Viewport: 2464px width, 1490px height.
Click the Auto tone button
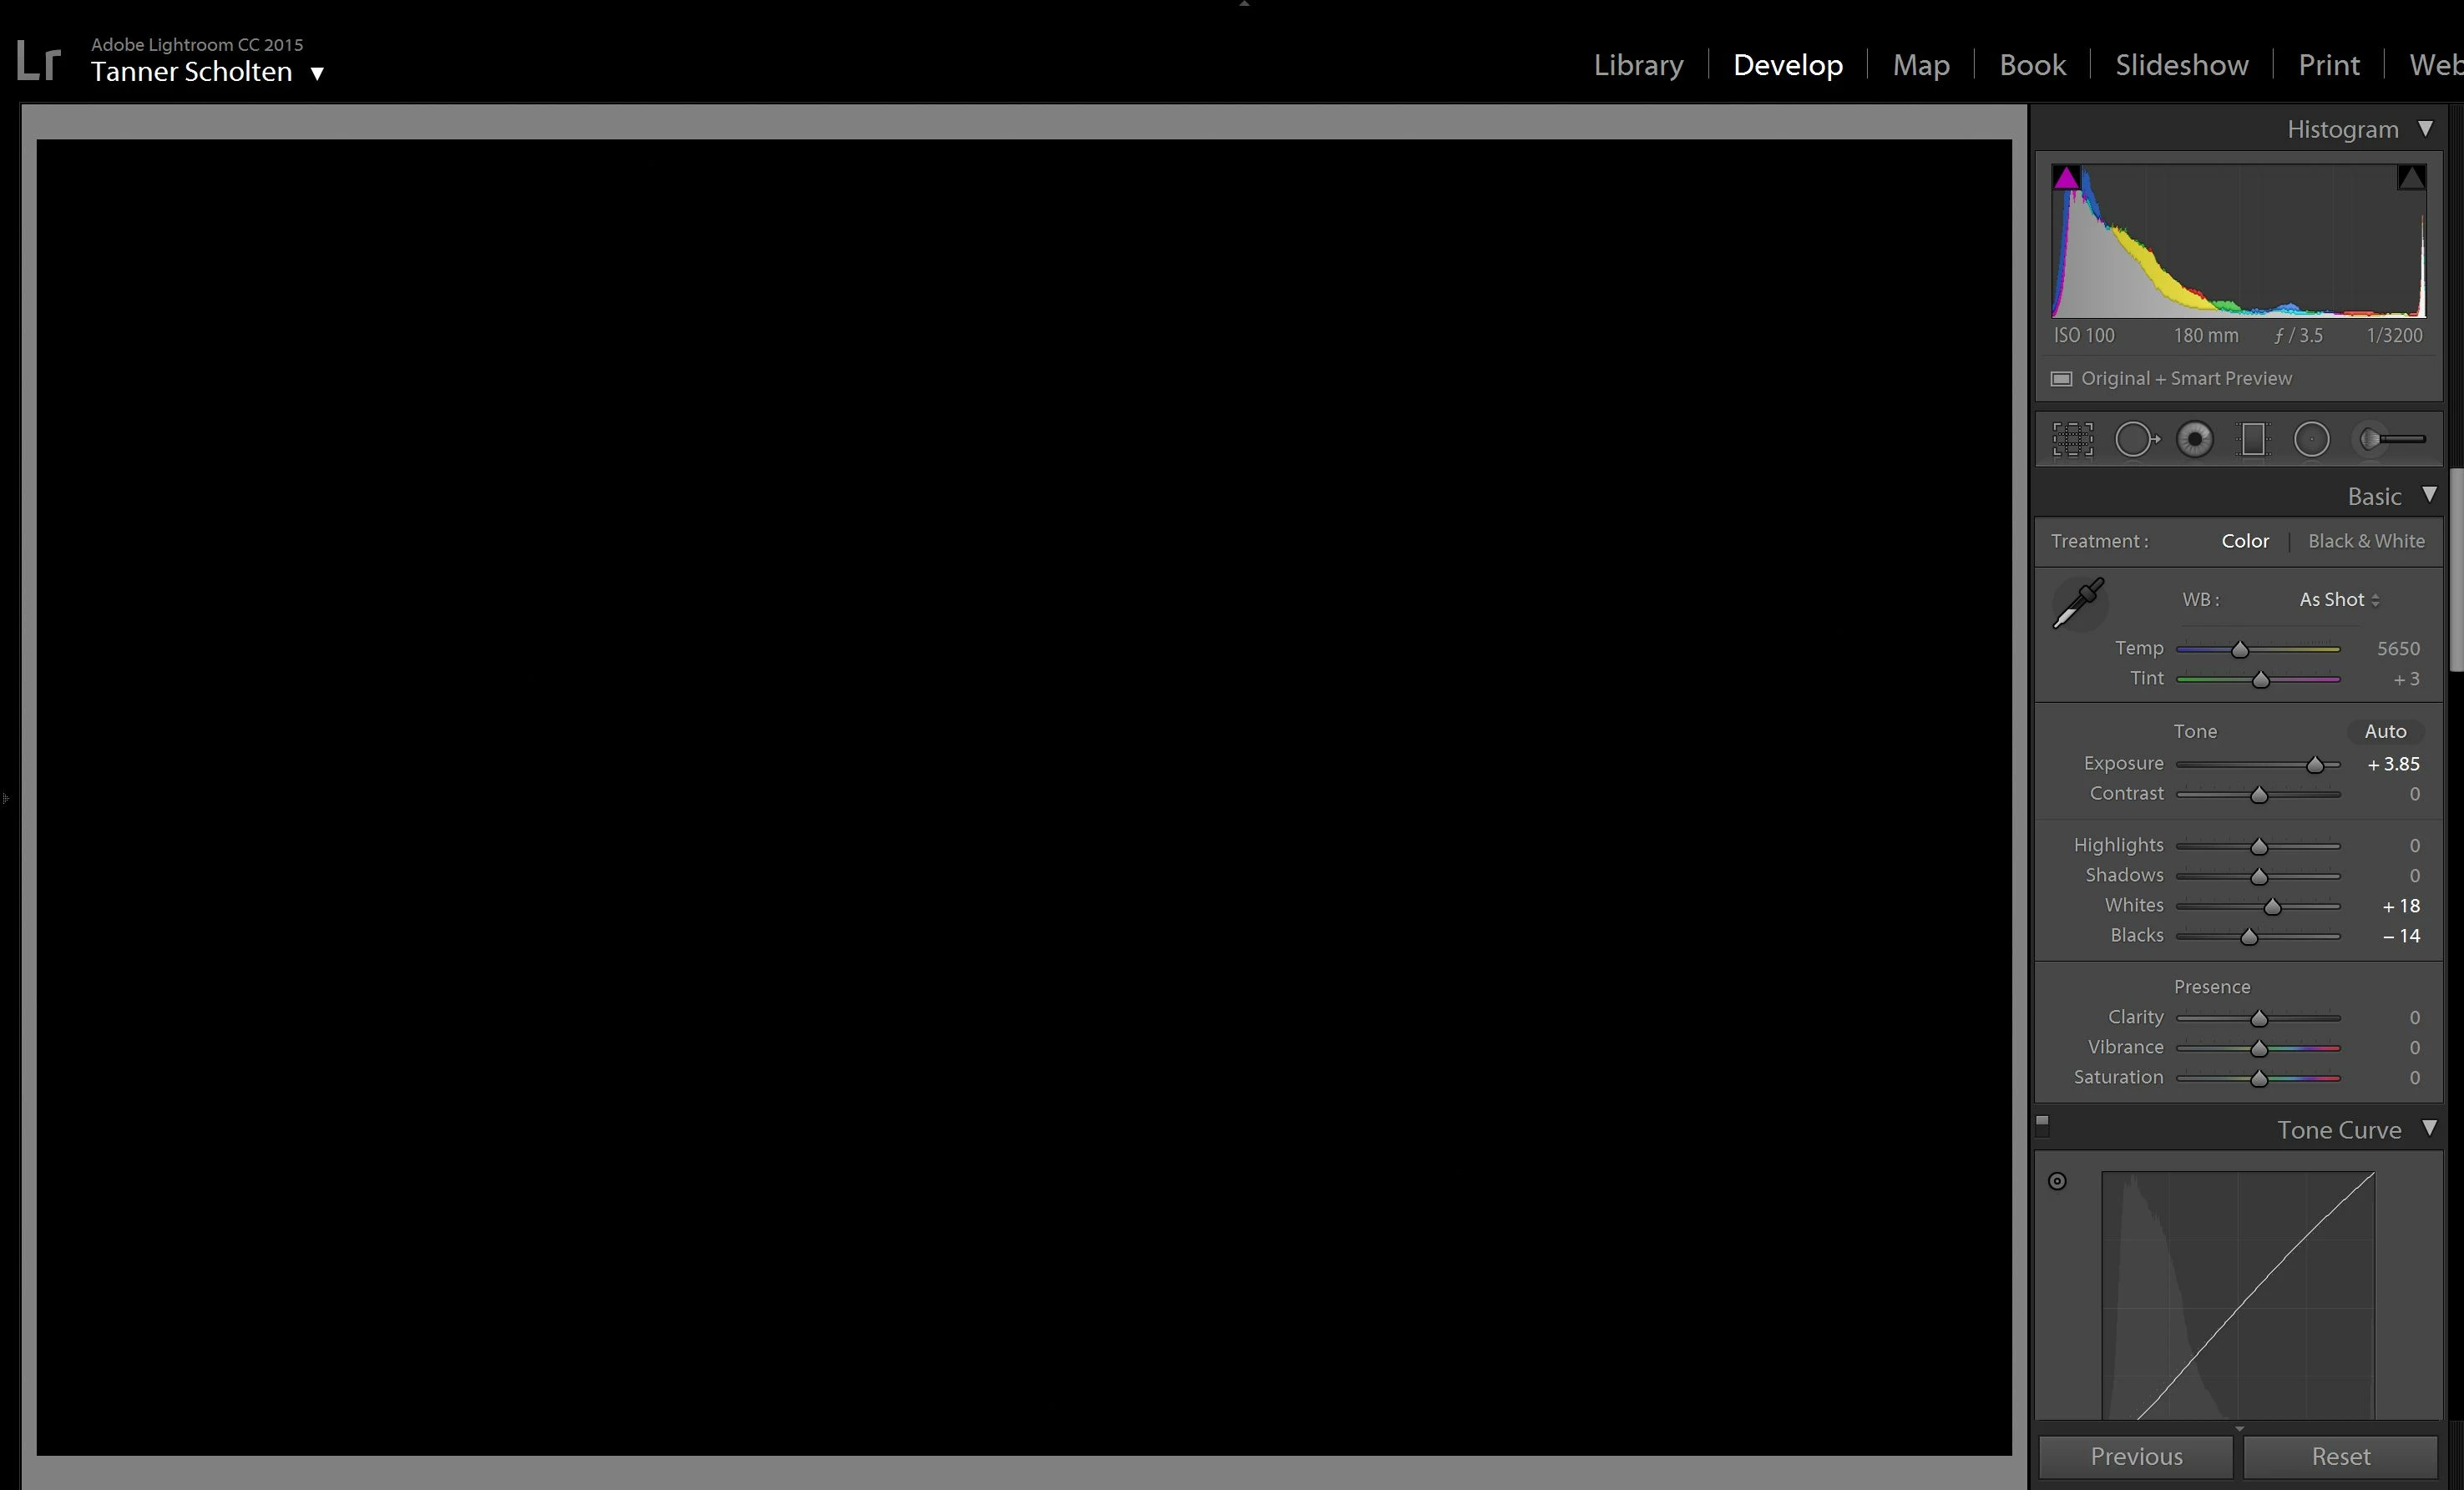[2384, 732]
